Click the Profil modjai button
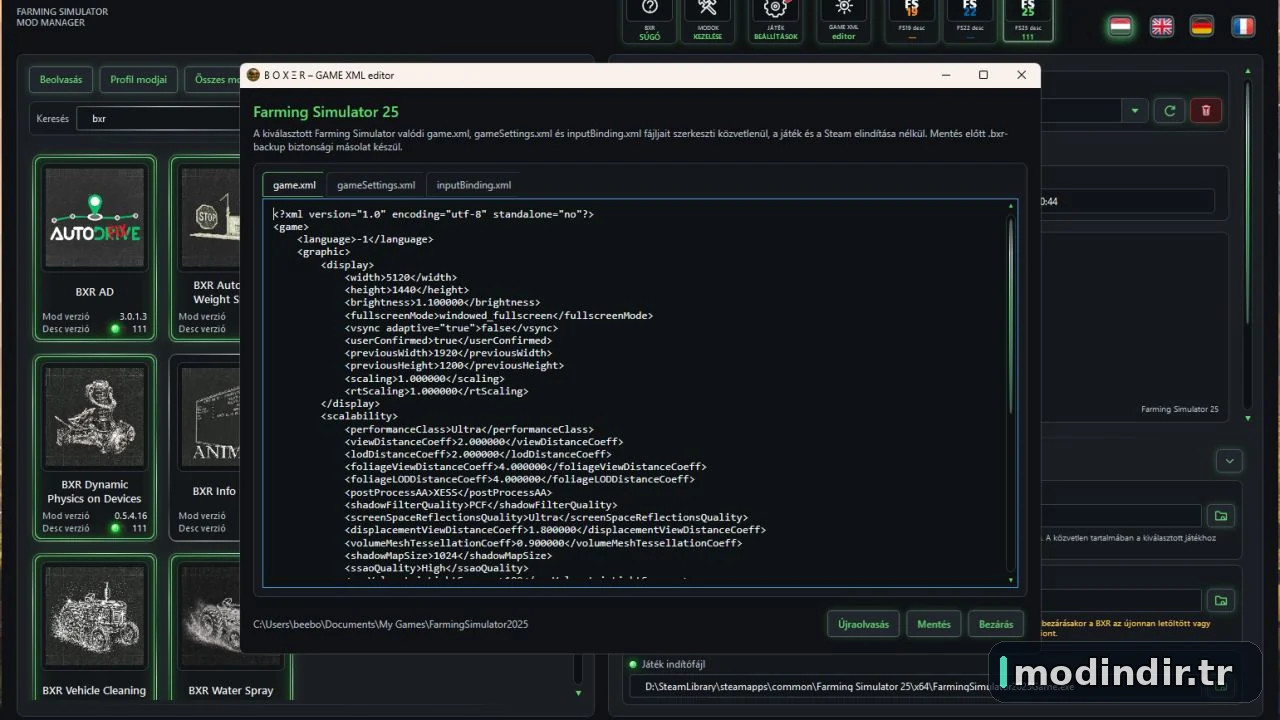Image resolution: width=1280 pixels, height=720 pixels. tap(139, 80)
